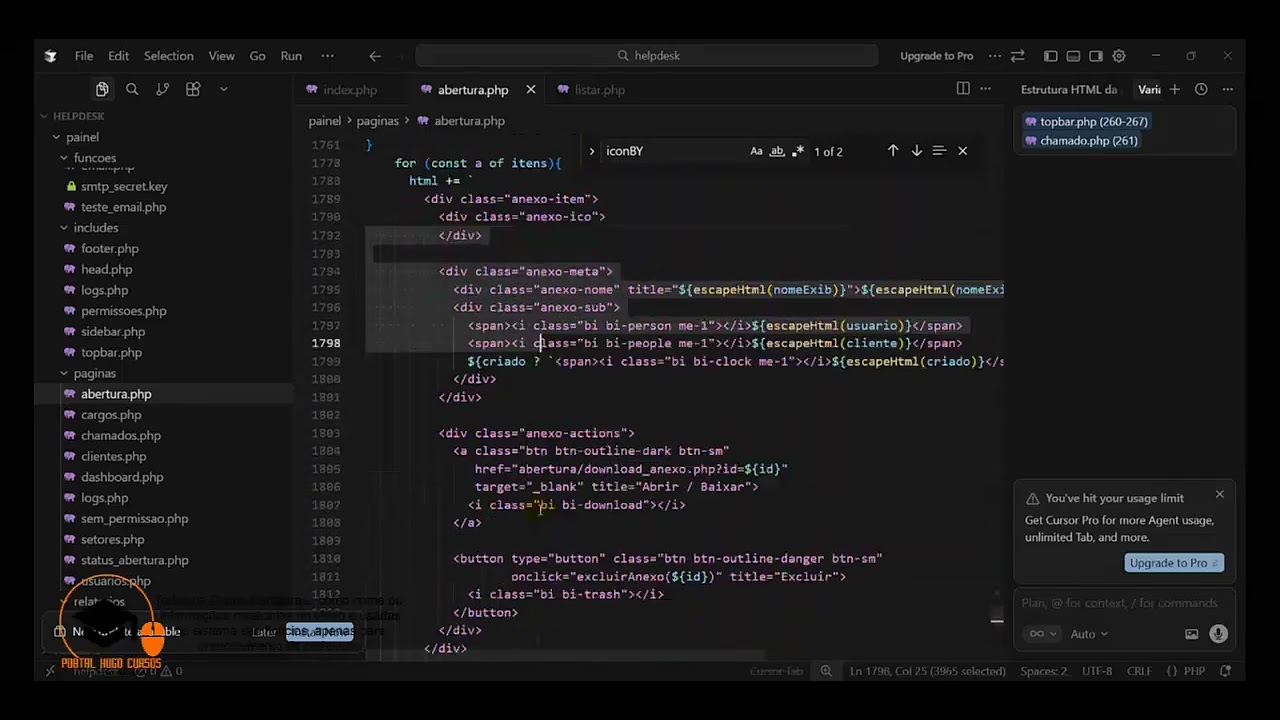Viewport: 1280px width, 720px height.
Task: Dismiss the usage limit notification
Action: tap(1220, 494)
